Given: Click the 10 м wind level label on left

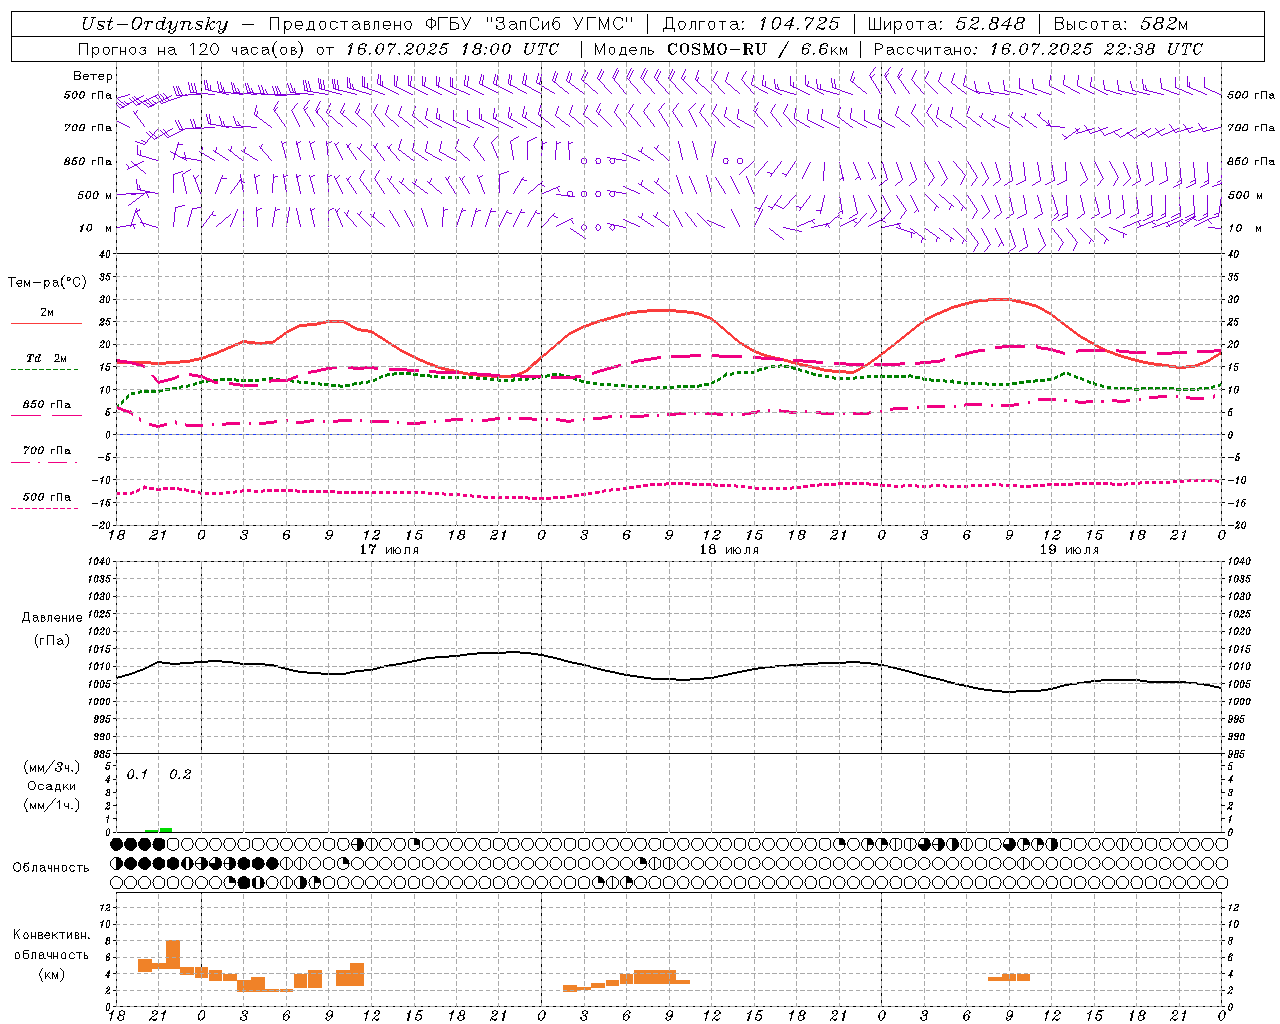Looking at the screenshot, I should pos(96,228).
